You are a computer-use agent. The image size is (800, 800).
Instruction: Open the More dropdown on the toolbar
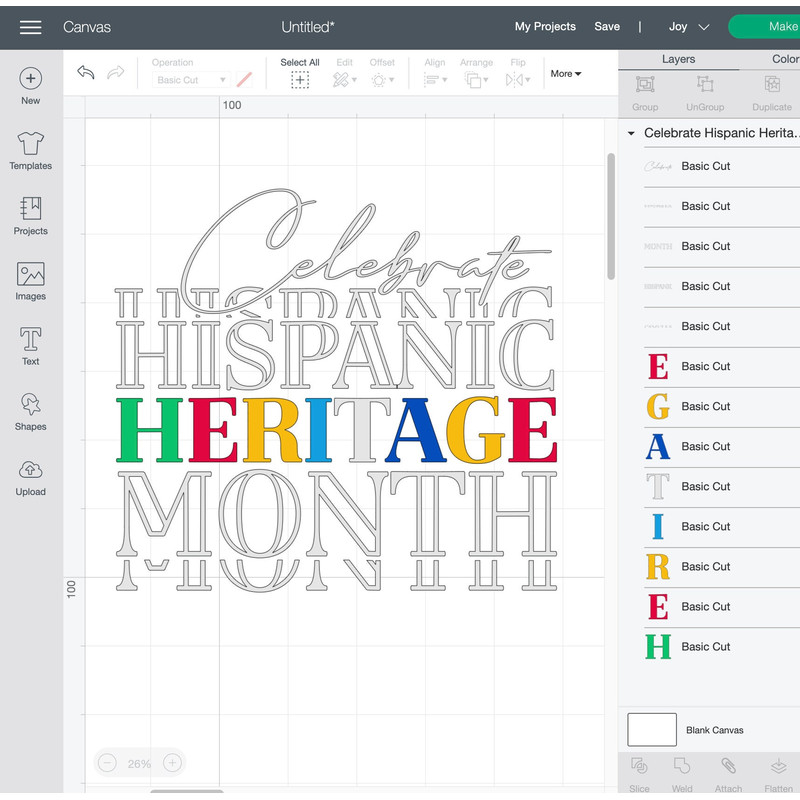coord(565,73)
